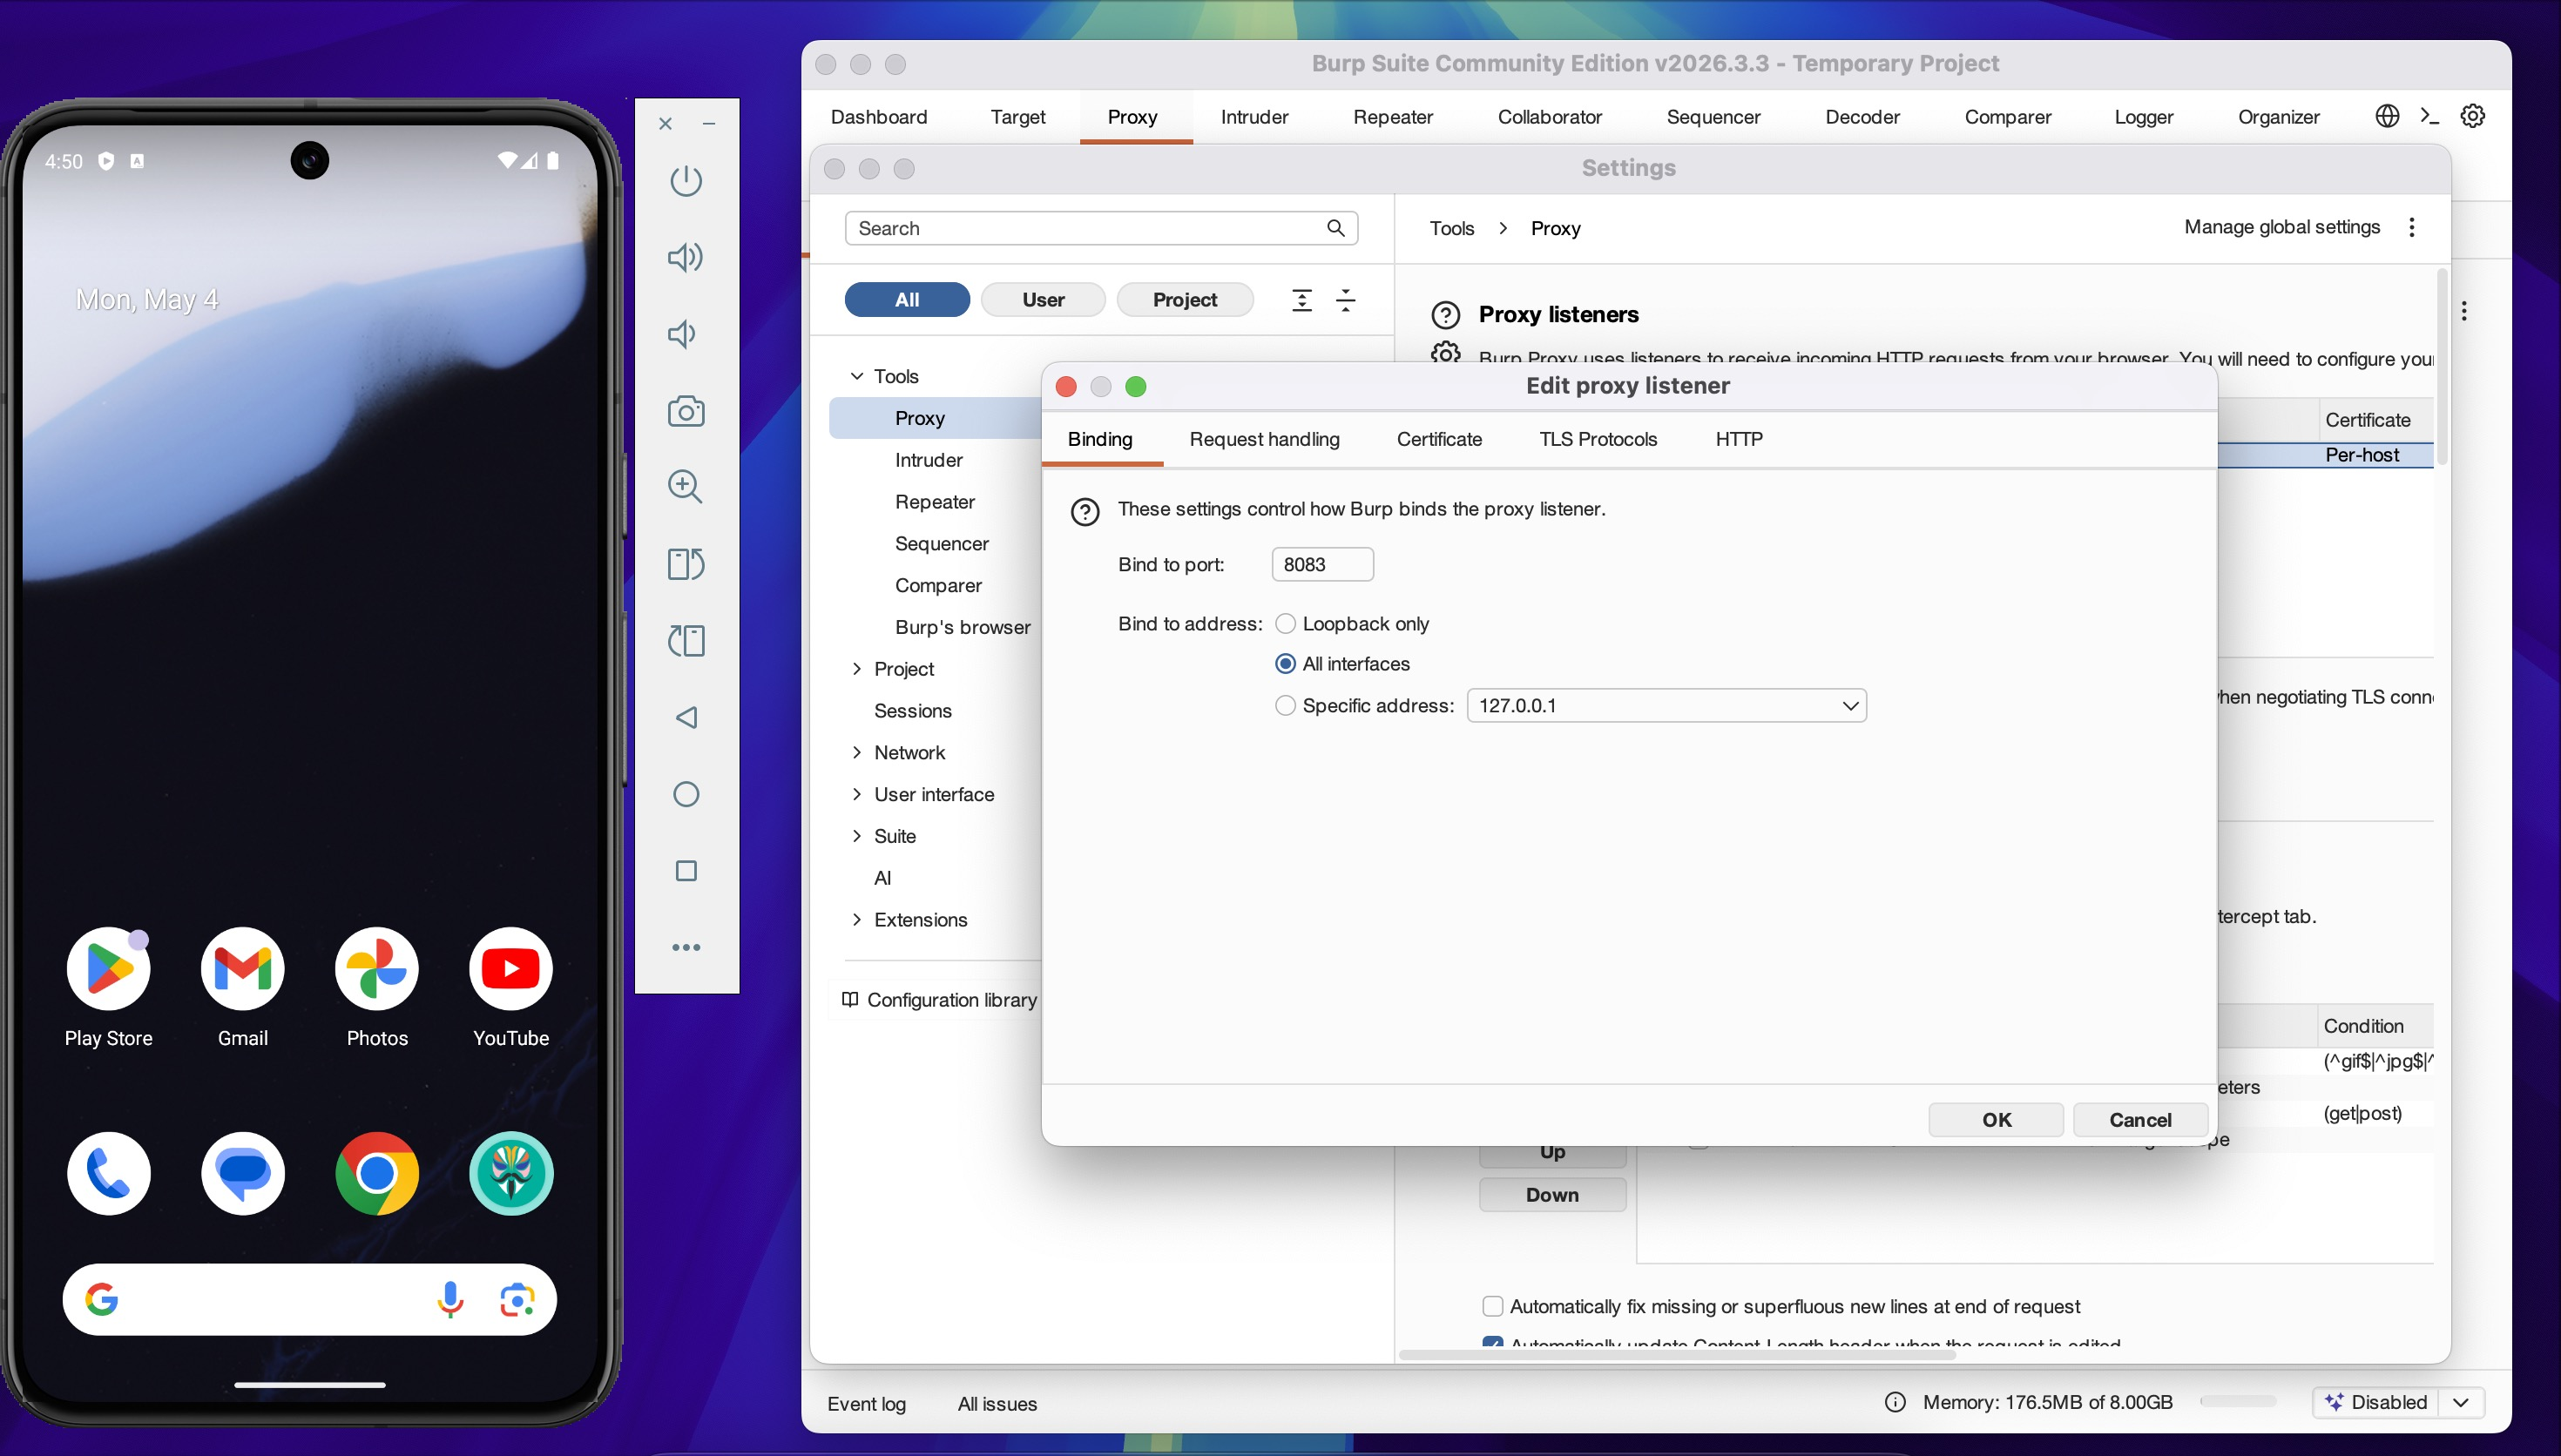This screenshot has width=2561, height=1456.
Task: Tap the Google search bar on phone
Action: click(309, 1299)
